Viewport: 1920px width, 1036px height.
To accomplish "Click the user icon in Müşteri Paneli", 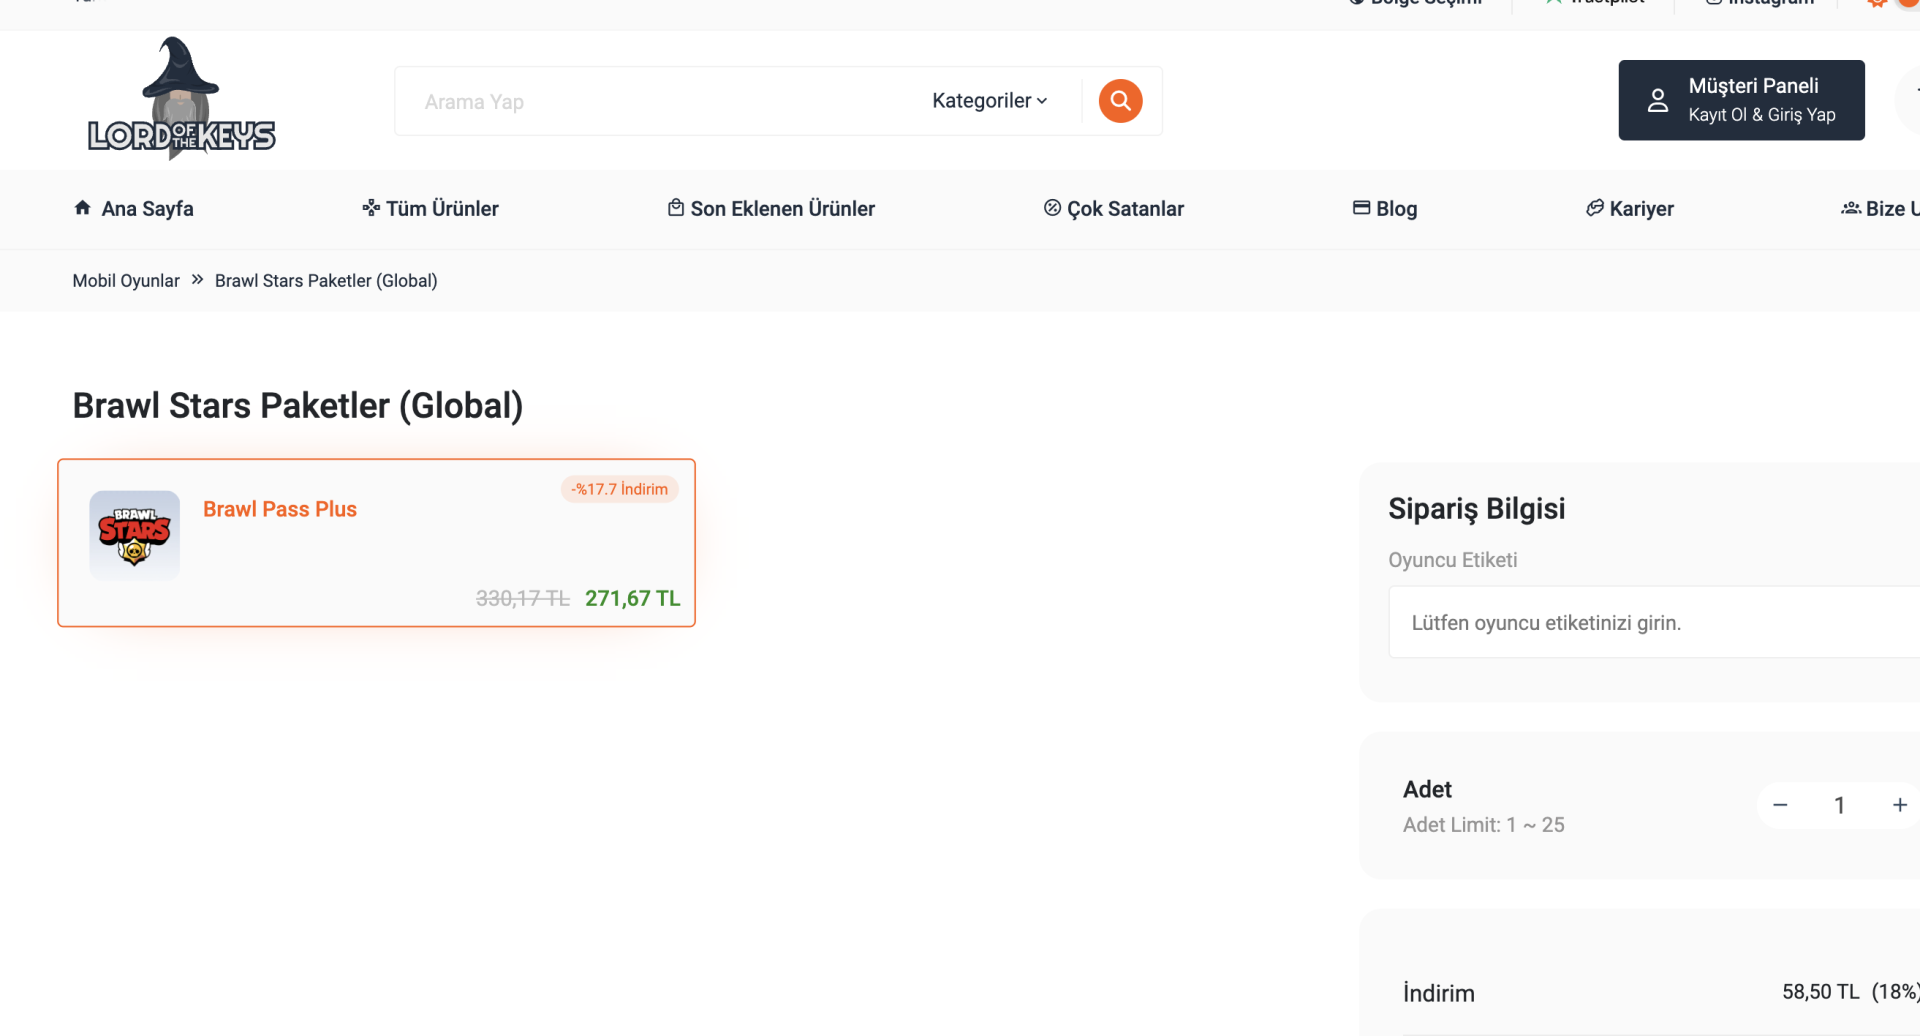I will (x=1657, y=100).
